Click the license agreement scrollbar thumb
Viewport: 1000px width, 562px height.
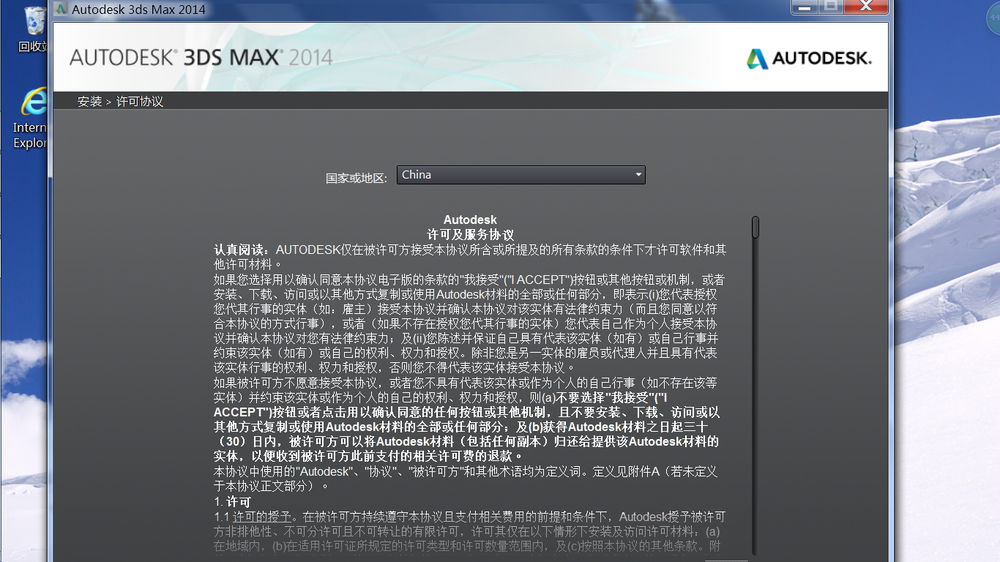(755, 227)
